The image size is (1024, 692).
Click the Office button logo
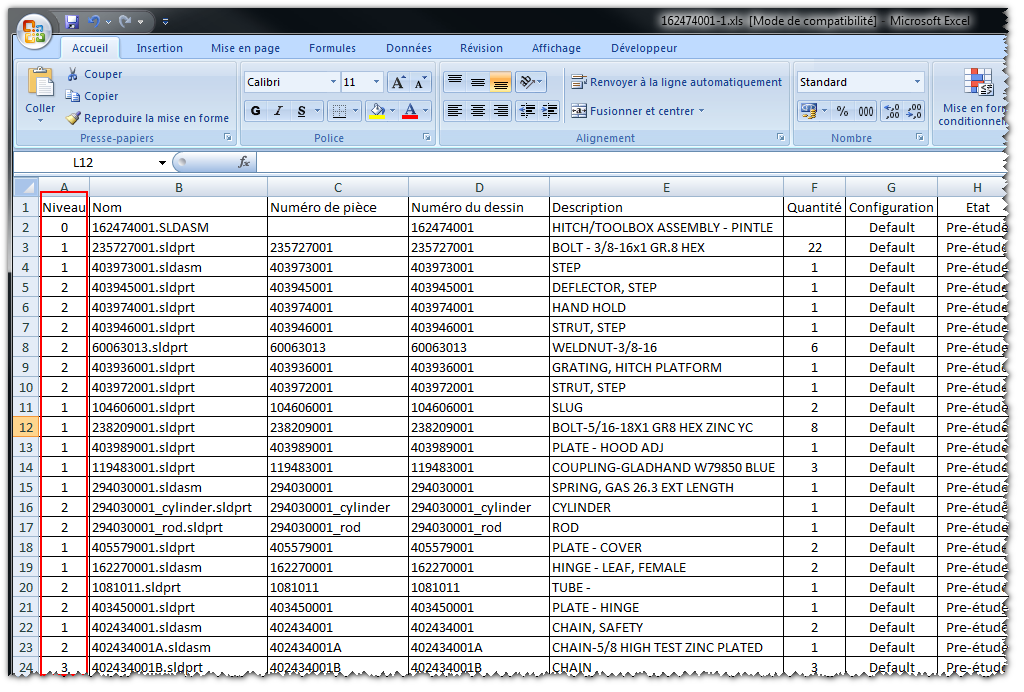click(x=34, y=32)
